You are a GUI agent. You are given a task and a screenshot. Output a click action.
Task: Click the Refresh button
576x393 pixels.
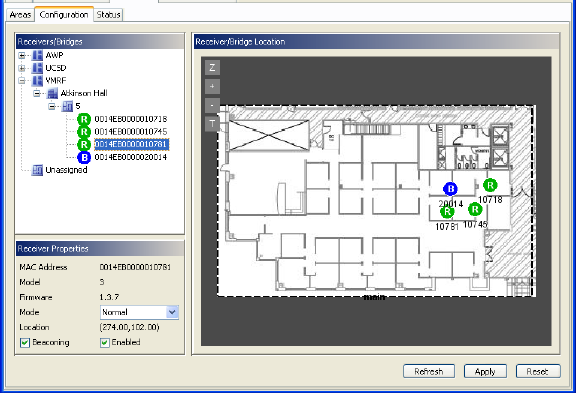point(429,371)
